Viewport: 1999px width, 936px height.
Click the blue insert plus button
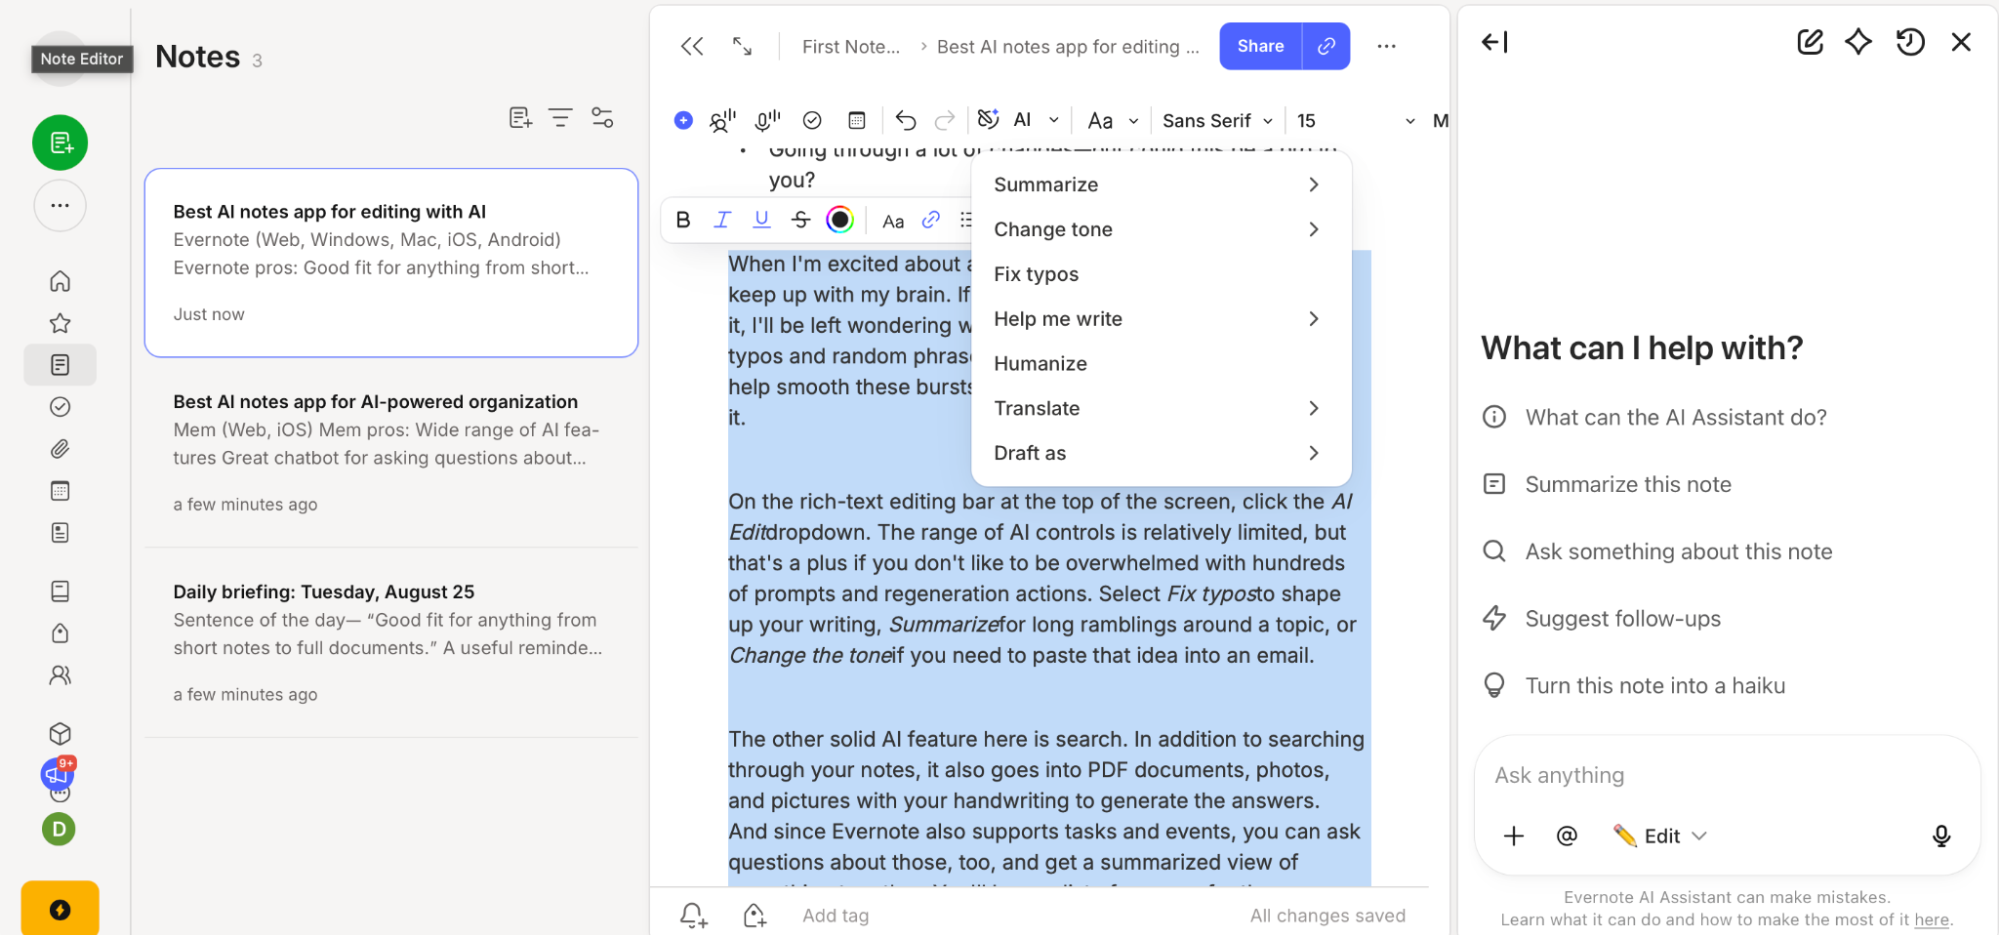coord(683,120)
